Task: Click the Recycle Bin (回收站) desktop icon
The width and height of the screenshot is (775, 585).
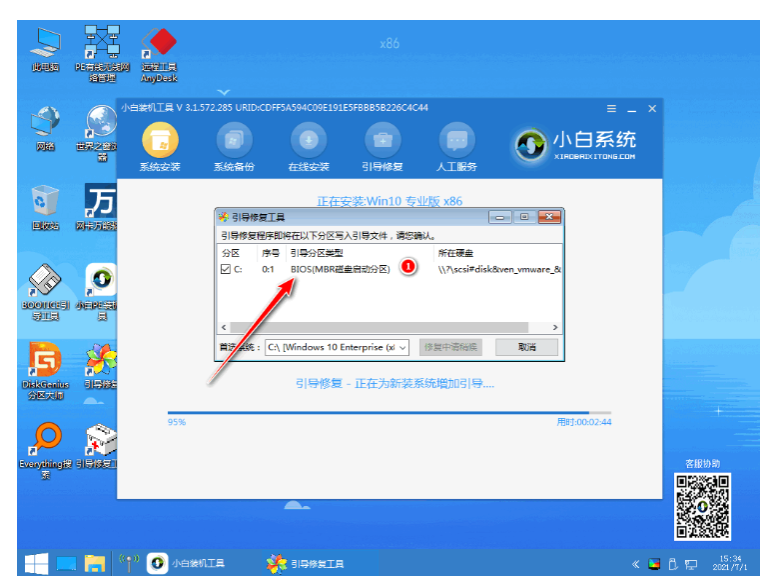Action: pos(45,205)
